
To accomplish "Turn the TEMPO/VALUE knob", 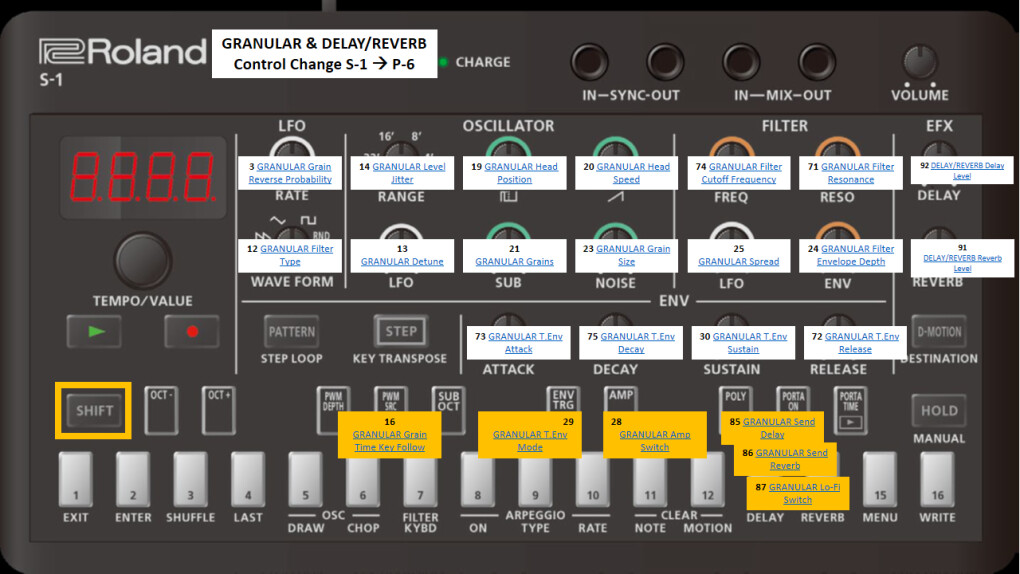I will point(143,261).
